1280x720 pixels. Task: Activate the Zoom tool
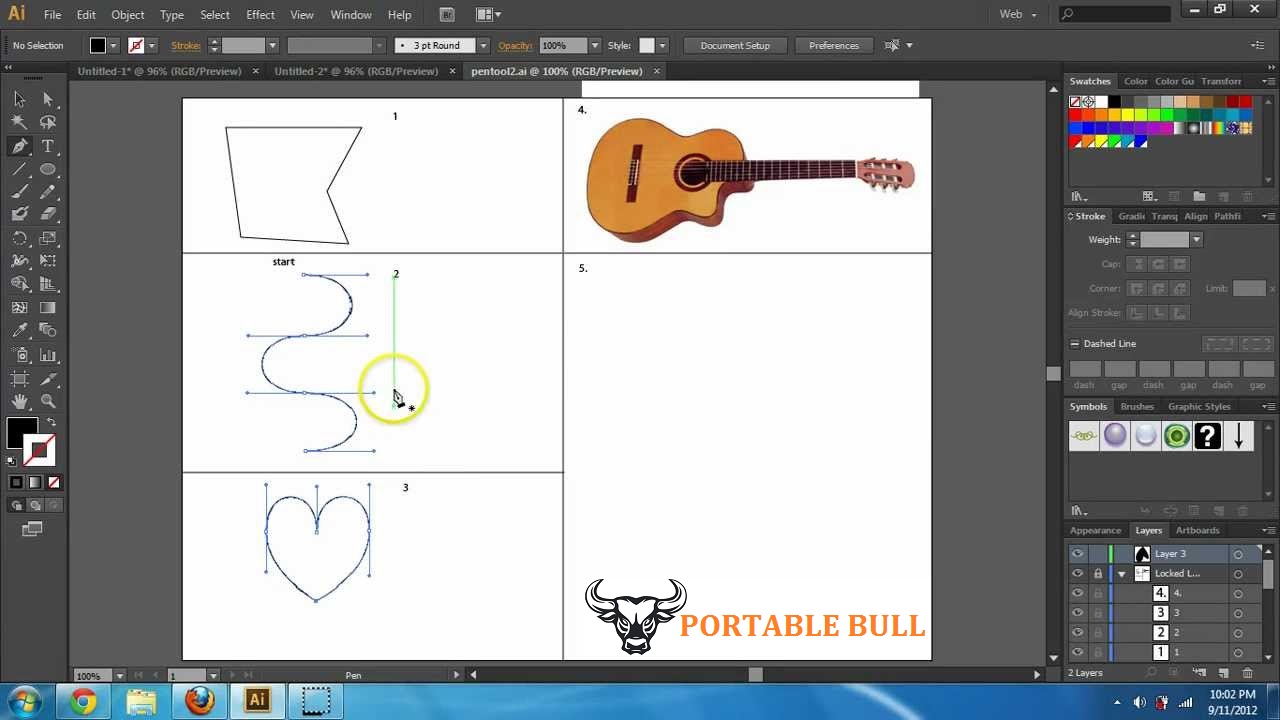pos(48,401)
